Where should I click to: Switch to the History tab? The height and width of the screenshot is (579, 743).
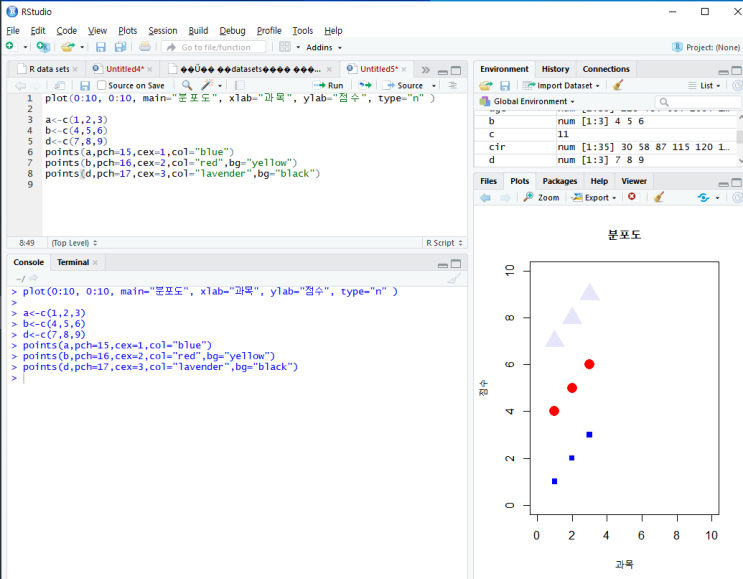[x=555, y=69]
